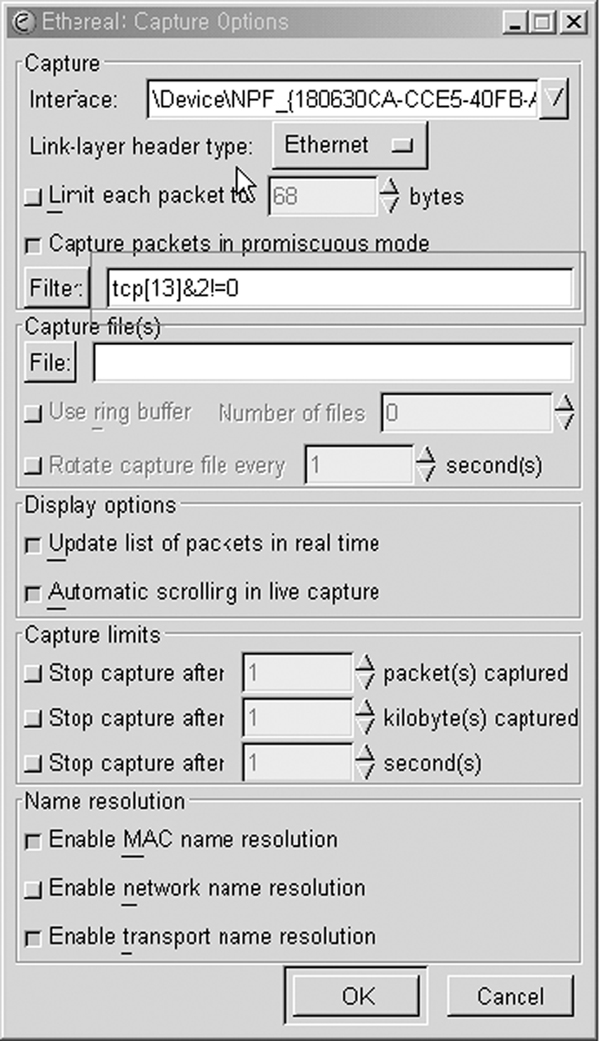Open Link-layer header type Ethernet menu
The height and width of the screenshot is (1041, 600).
(x=350, y=145)
